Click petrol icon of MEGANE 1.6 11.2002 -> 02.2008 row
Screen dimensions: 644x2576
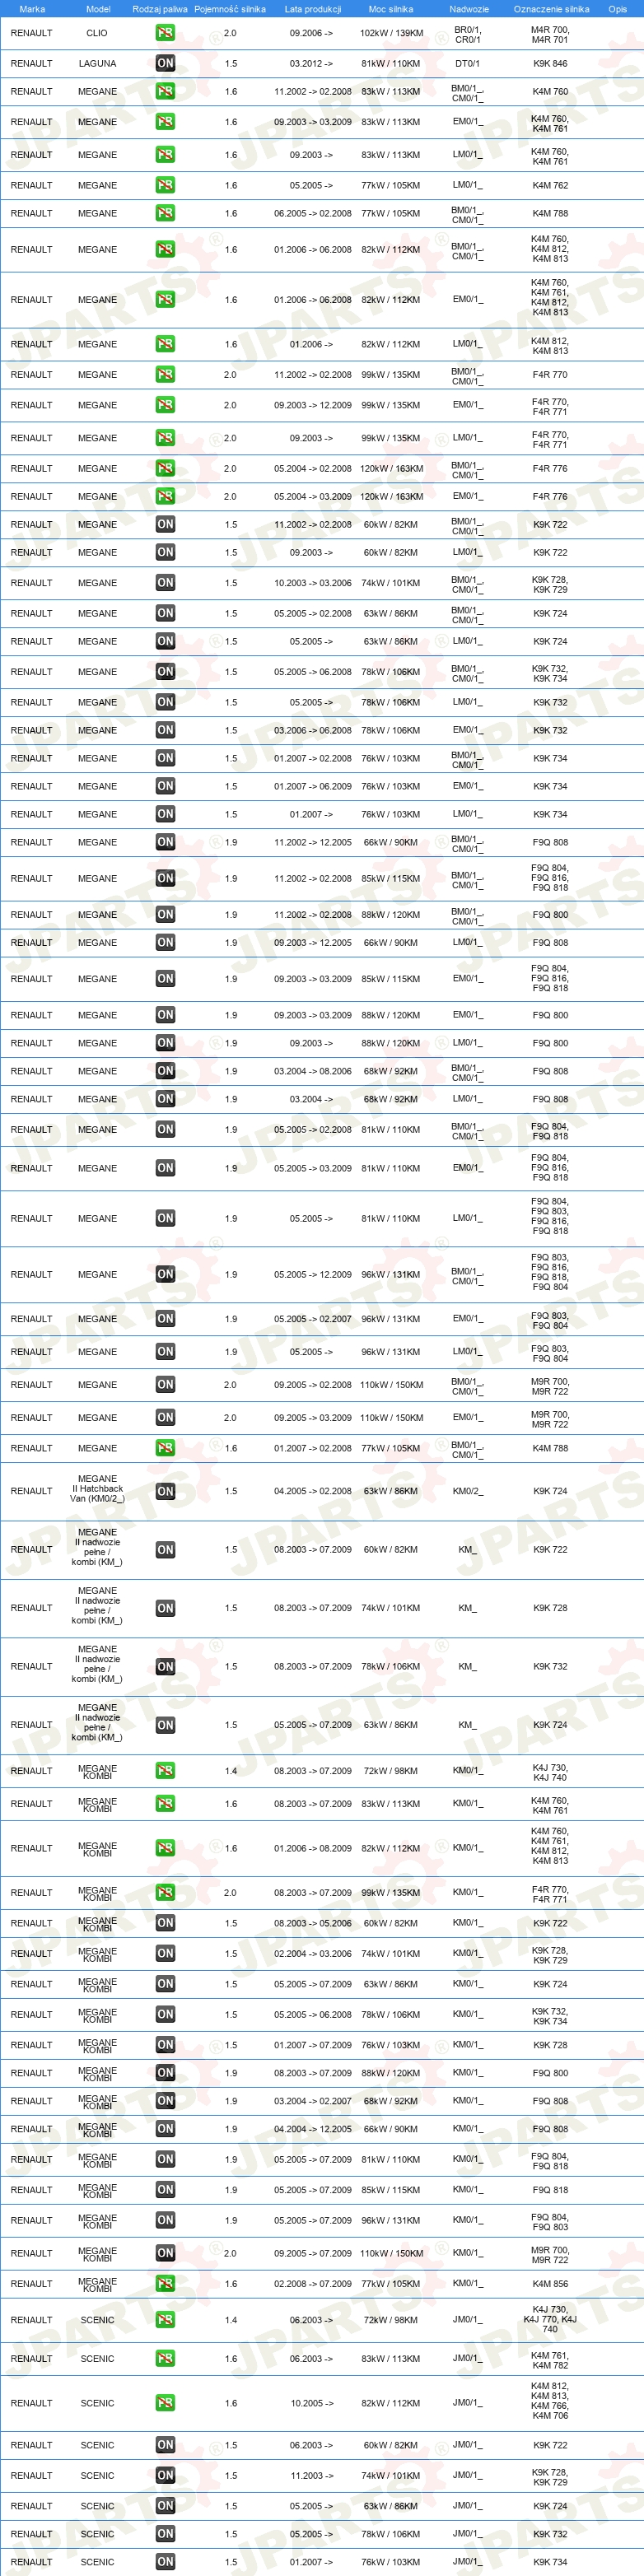[165, 91]
